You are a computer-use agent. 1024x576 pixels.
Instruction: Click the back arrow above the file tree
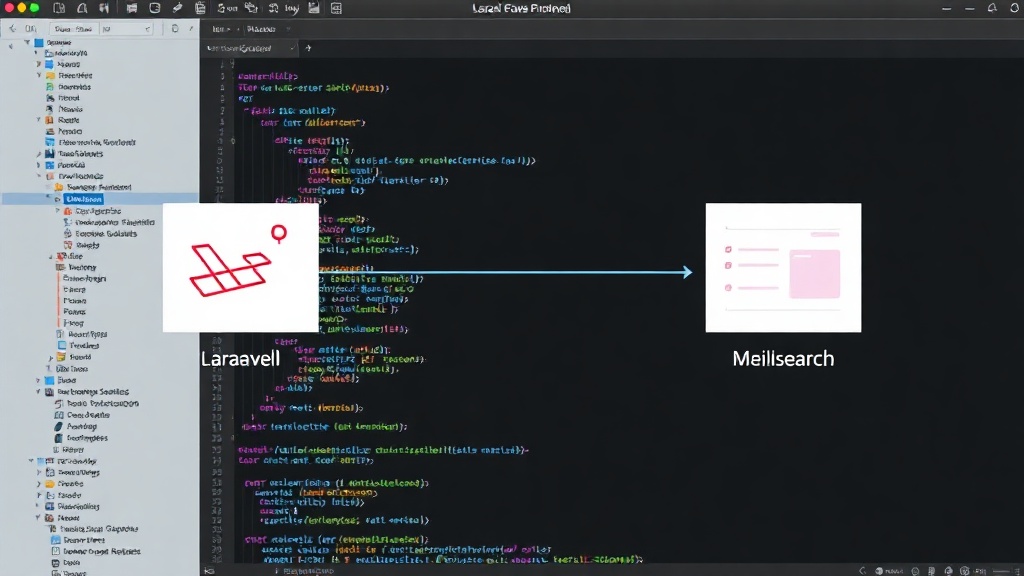pyautogui.click(x=12, y=29)
